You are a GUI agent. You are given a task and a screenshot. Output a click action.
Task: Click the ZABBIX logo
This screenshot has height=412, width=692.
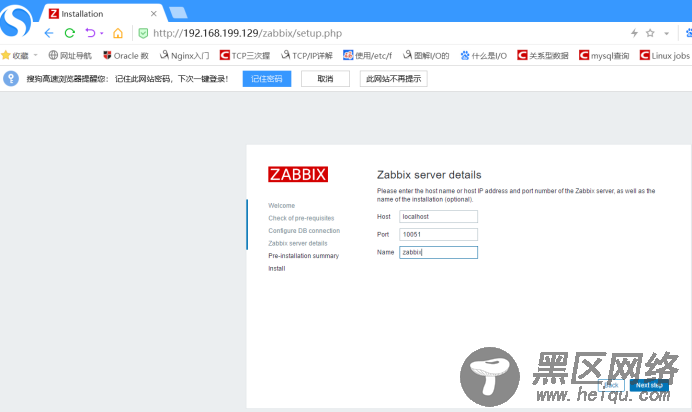click(298, 174)
